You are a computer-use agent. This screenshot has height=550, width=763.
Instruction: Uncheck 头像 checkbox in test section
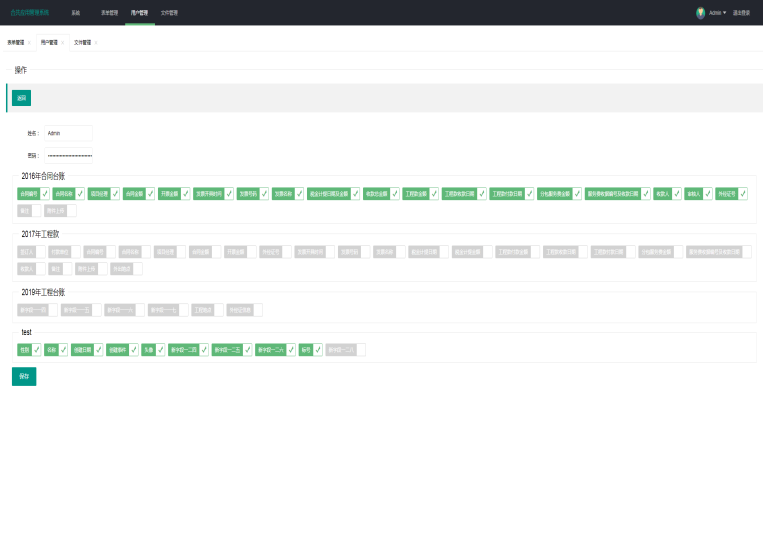pyautogui.click(x=161, y=350)
